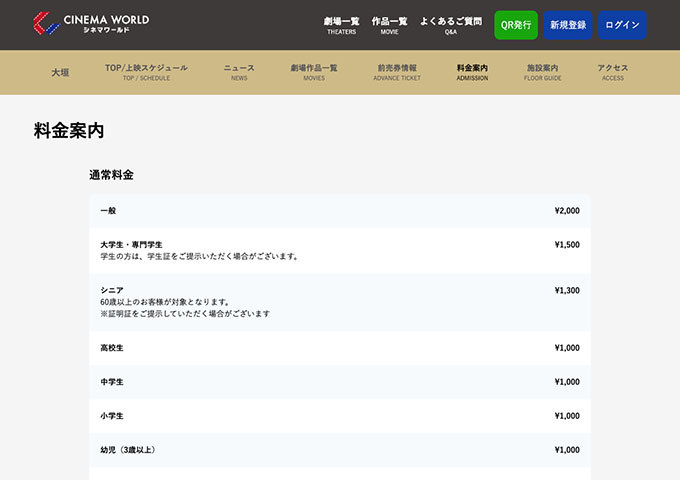Click the ¥1,300 price
The height and width of the screenshot is (480, 680).
(x=567, y=290)
